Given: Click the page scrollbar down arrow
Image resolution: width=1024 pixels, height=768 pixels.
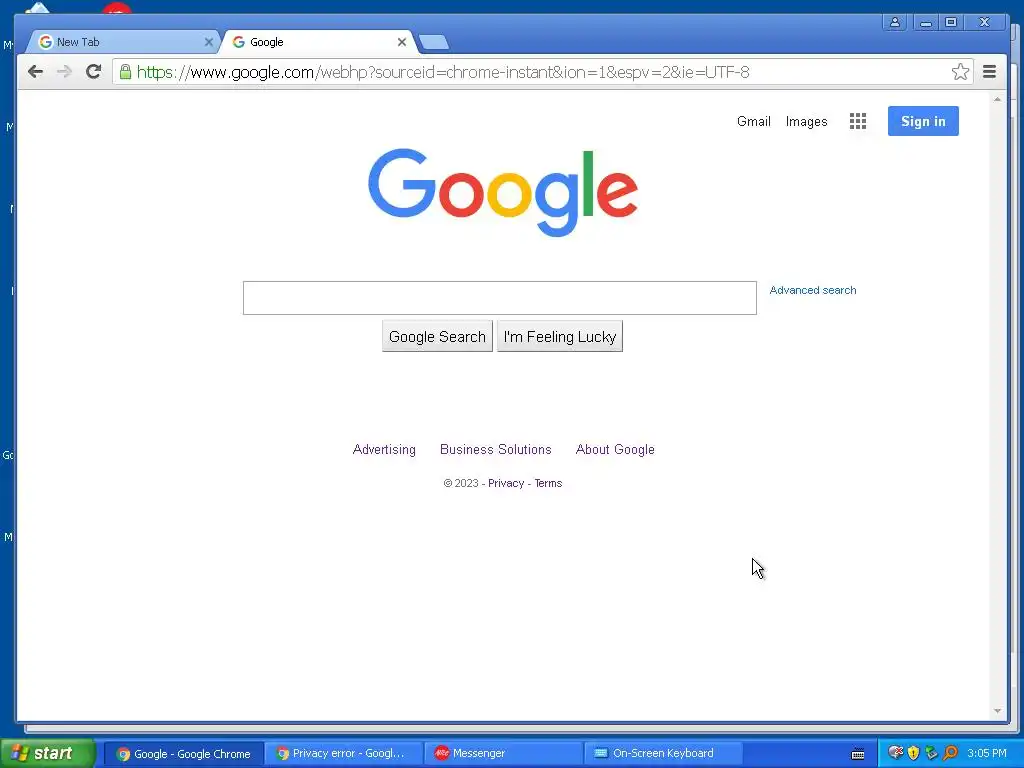Looking at the screenshot, I should pyautogui.click(x=997, y=711).
